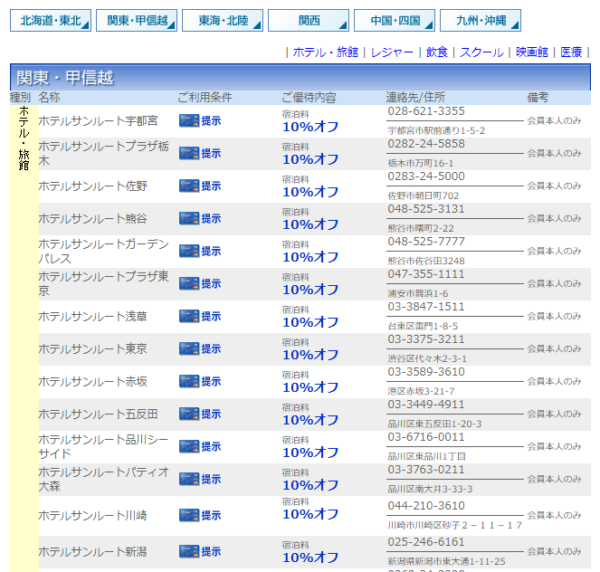Select hotel name ホテルサンルートパティオ大森
Screen dimensions: 600x572
pyautogui.click(x=103, y=479)
